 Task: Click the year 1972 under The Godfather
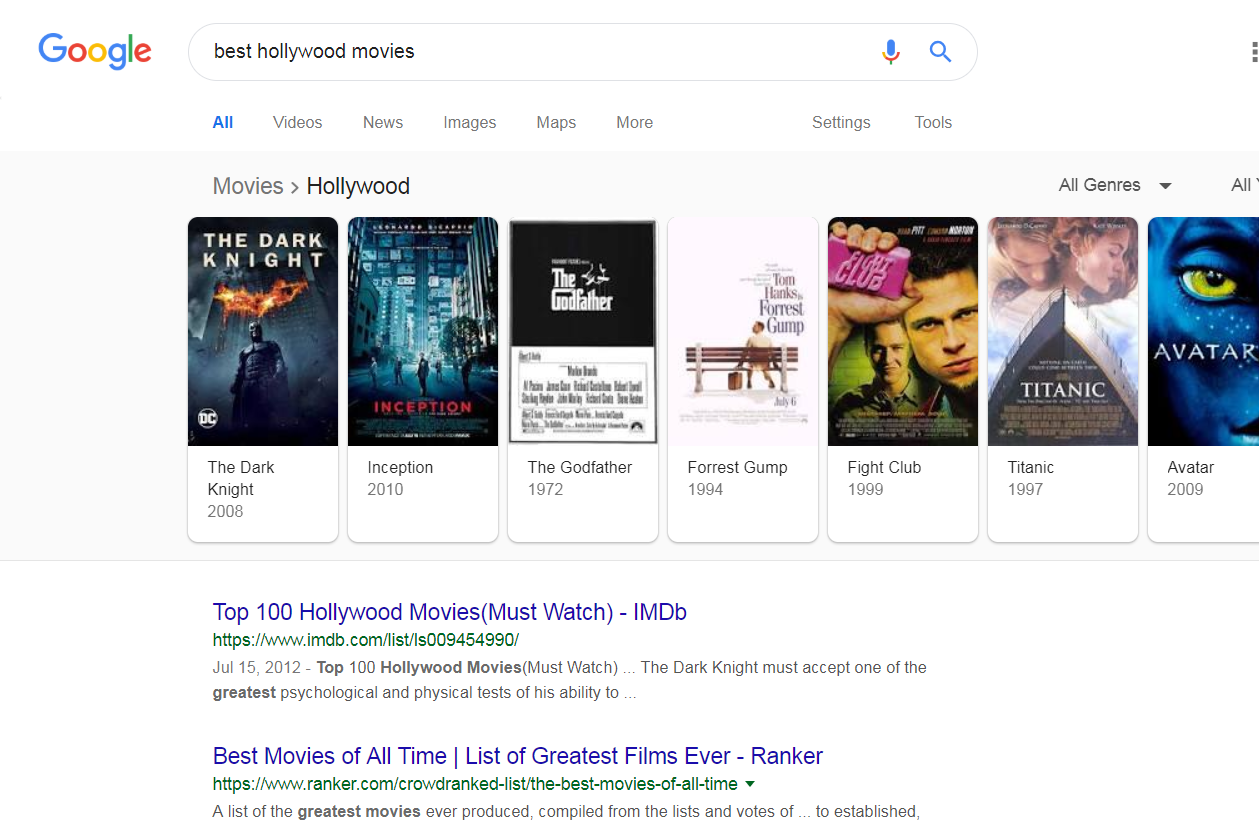point(545,489)
